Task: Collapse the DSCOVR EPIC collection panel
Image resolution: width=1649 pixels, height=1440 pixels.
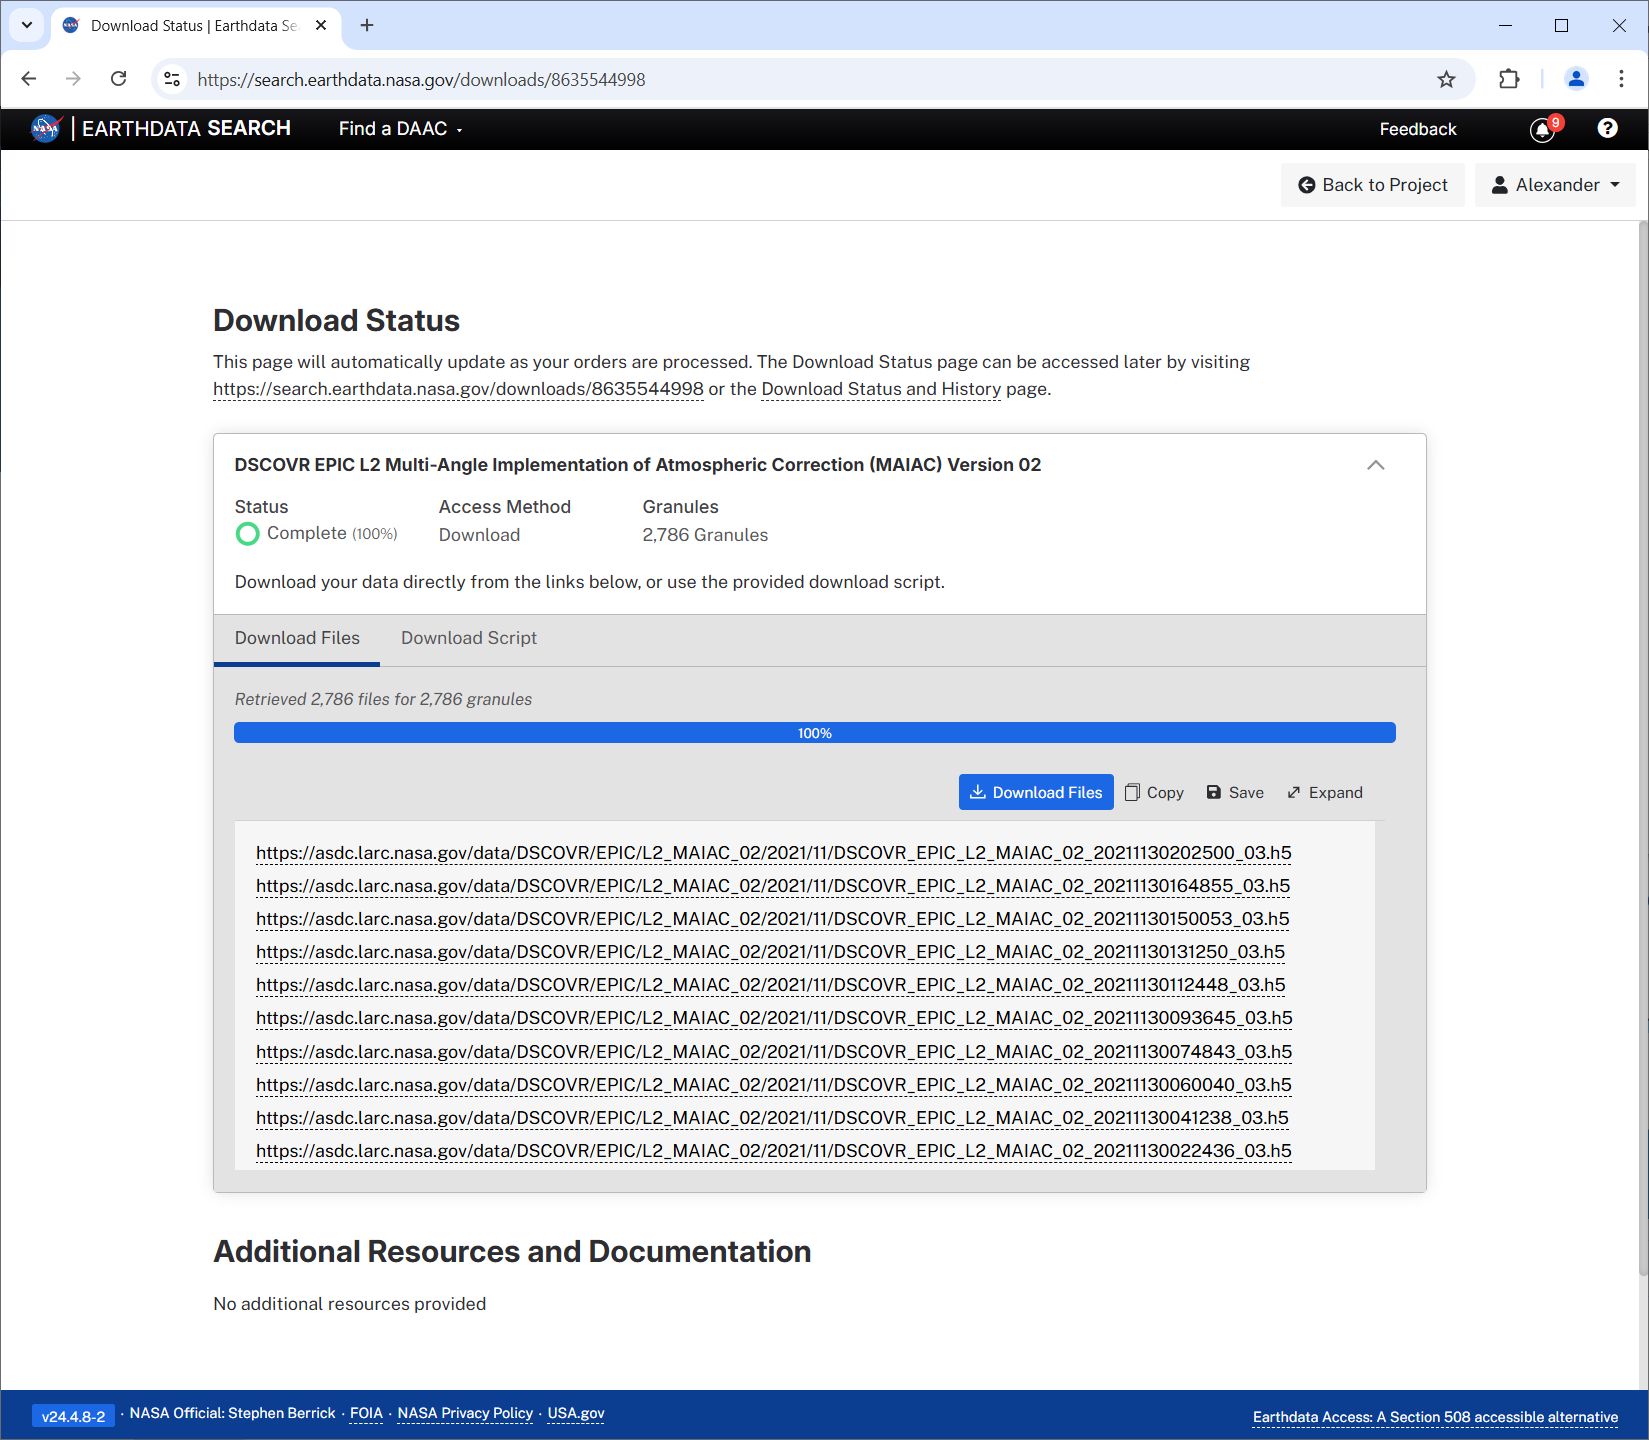Action: coord(1376,465)
